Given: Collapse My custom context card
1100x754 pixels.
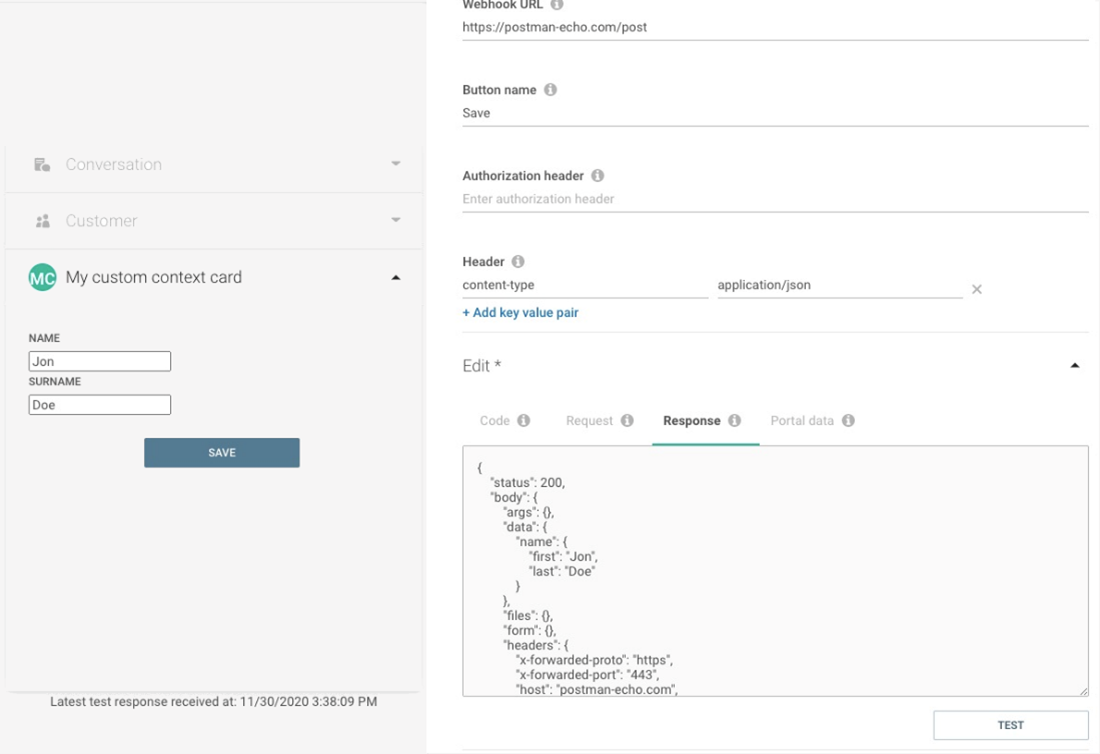Looking at the screenshot, I should 396,277.
